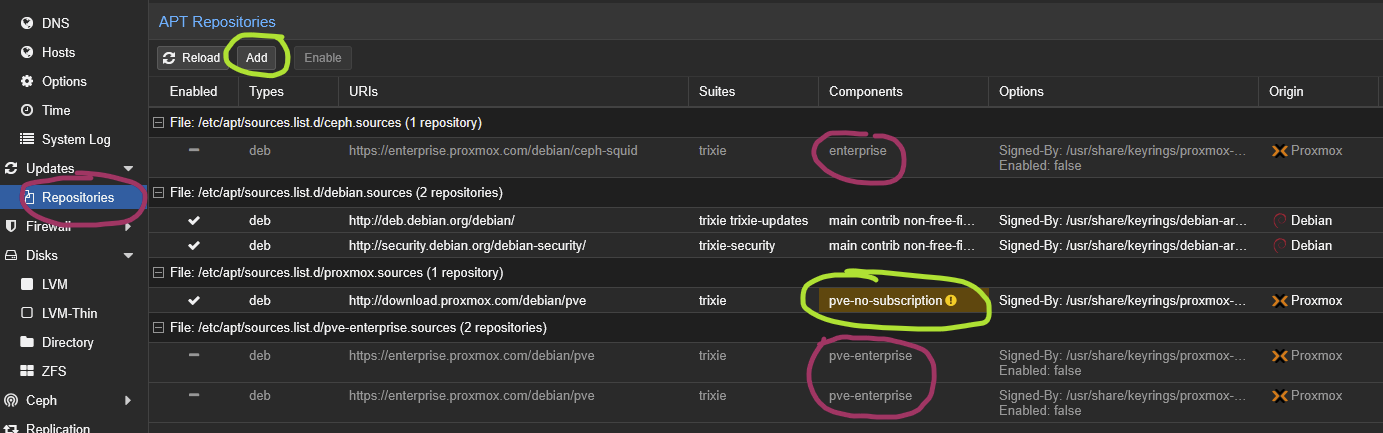This screenshot has height=433, width=1383.
Task: Collapse the proxmox.sources file group
Action: click(158, 272)
